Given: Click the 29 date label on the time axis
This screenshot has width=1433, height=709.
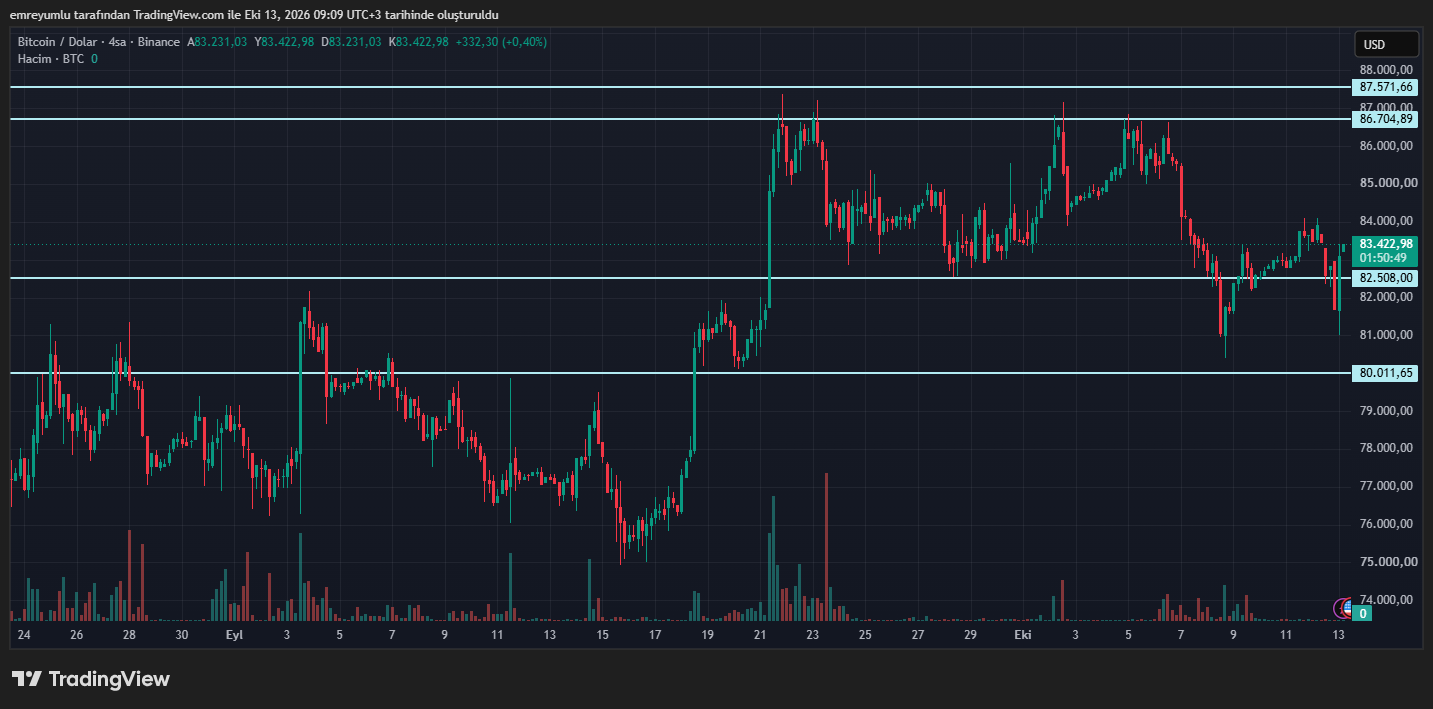Looking at the screenshot, I should (x=970, y=635).
